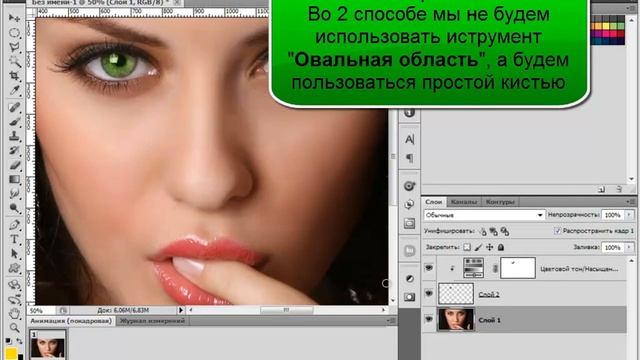
Task: Toggle lock all padlock icon
Action: [501, 247]
